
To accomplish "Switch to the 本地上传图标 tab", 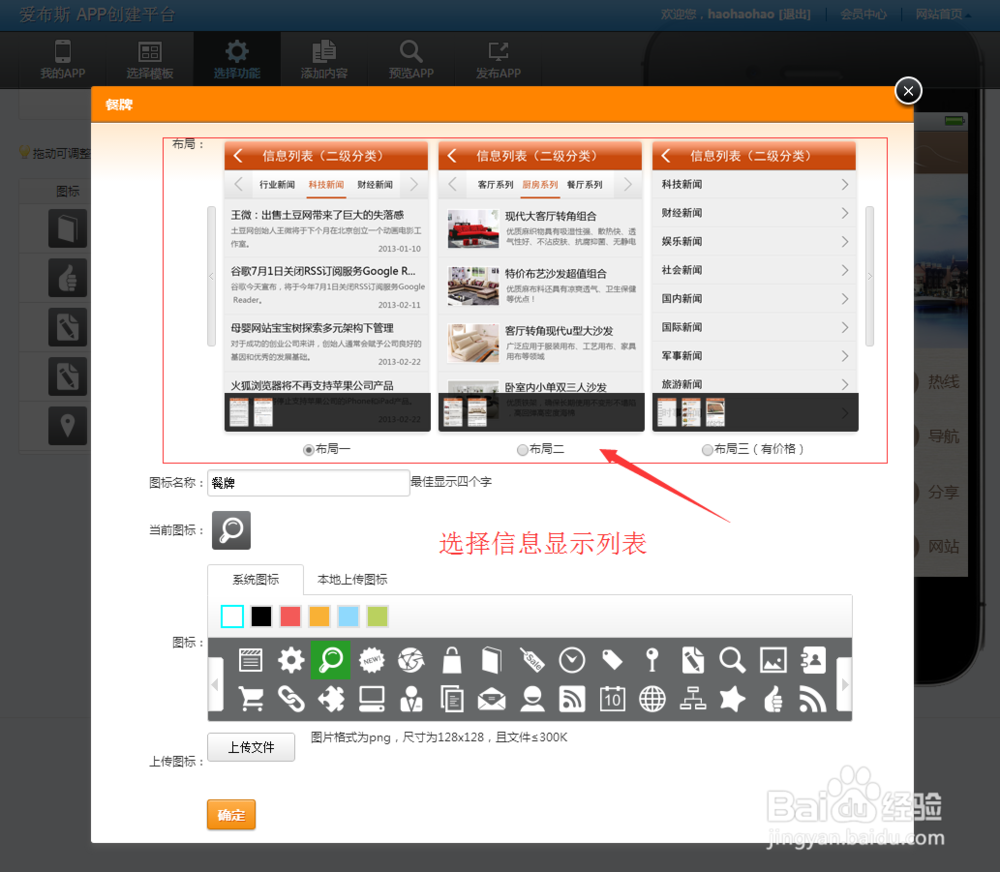I will (352, 580).
